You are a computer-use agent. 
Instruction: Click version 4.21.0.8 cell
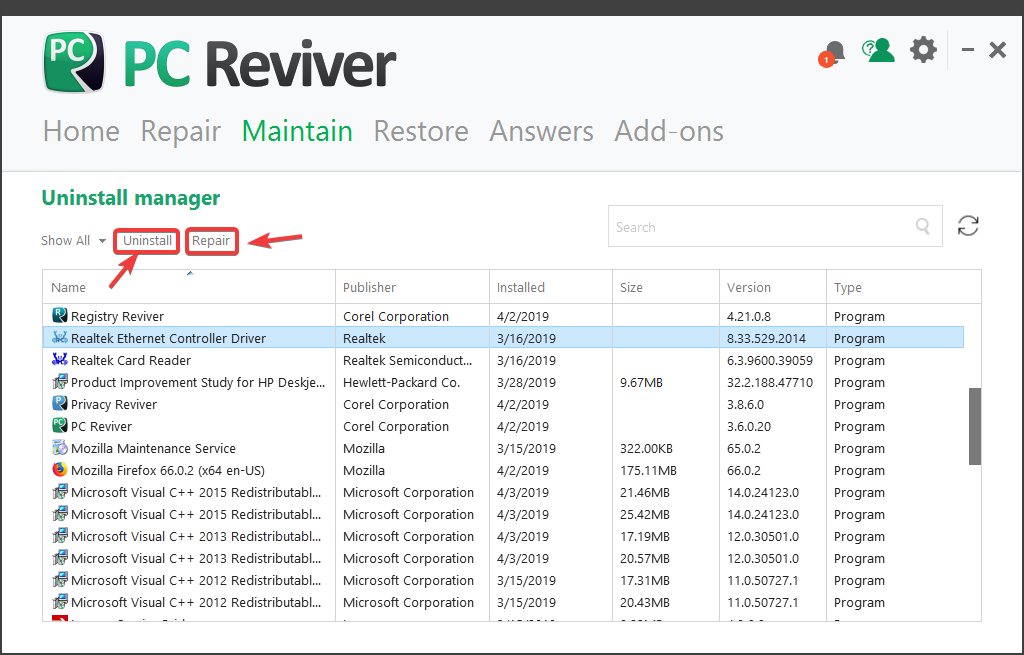point(748,316)
